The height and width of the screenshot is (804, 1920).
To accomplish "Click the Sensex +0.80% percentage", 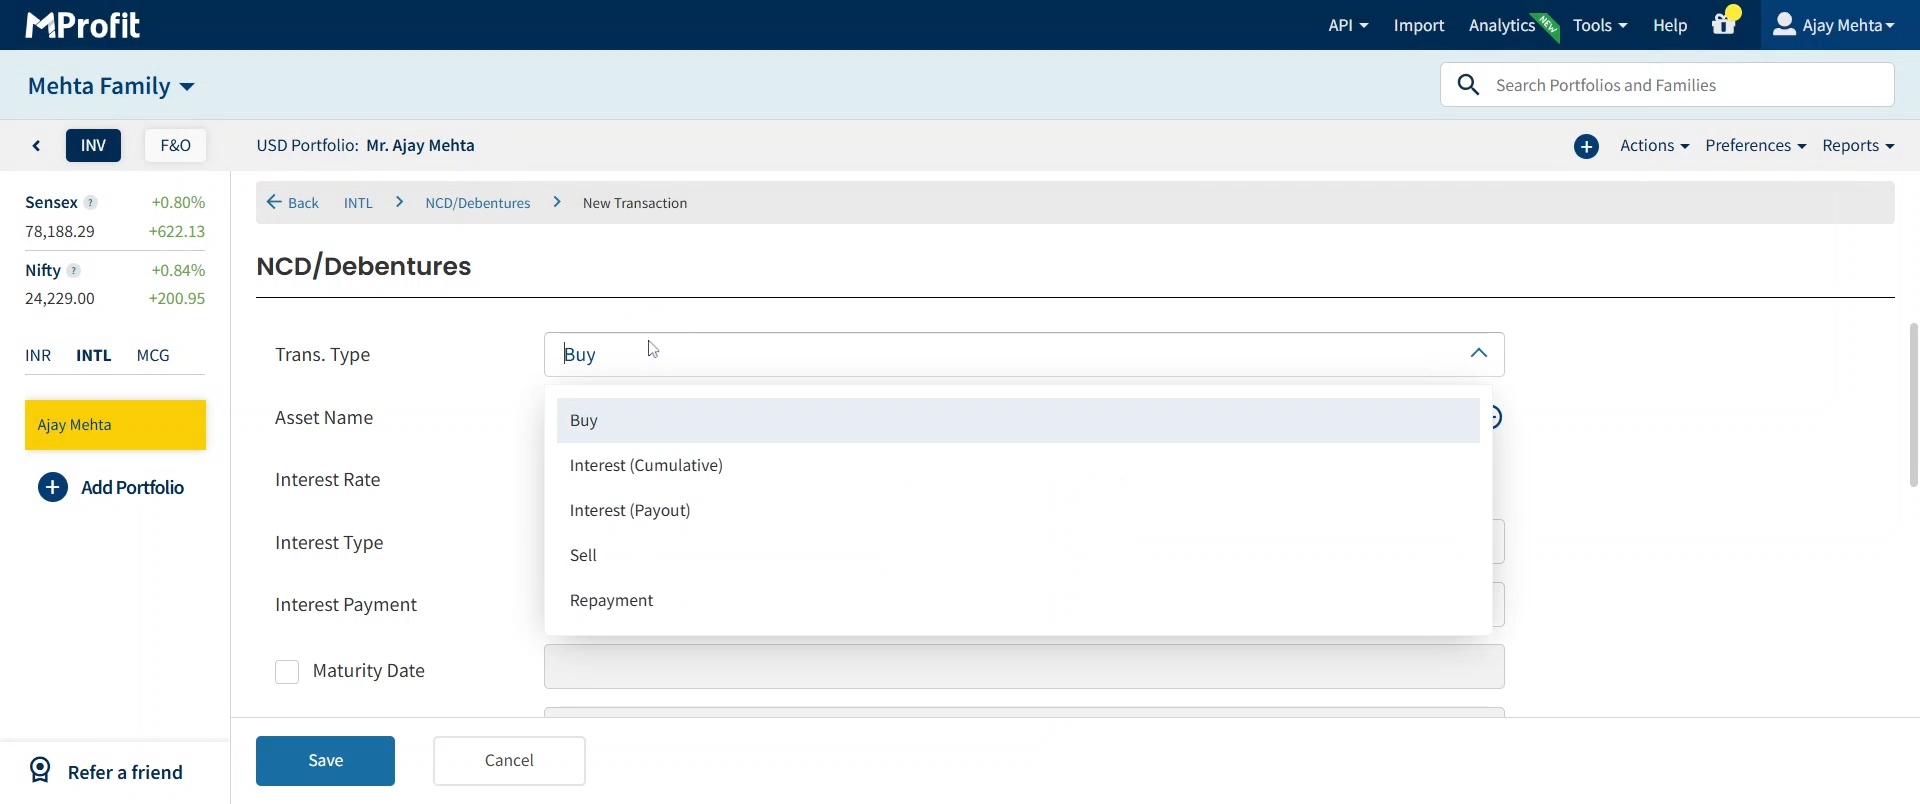I will pyautogui.click(x=179, y=203).
